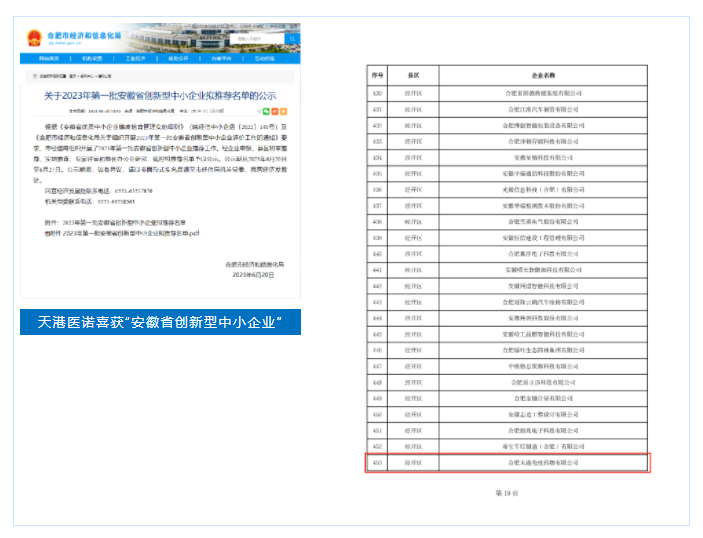
Task: Click the row 442 company name cell
Action: pyautogui.click(x=543, y=286)
